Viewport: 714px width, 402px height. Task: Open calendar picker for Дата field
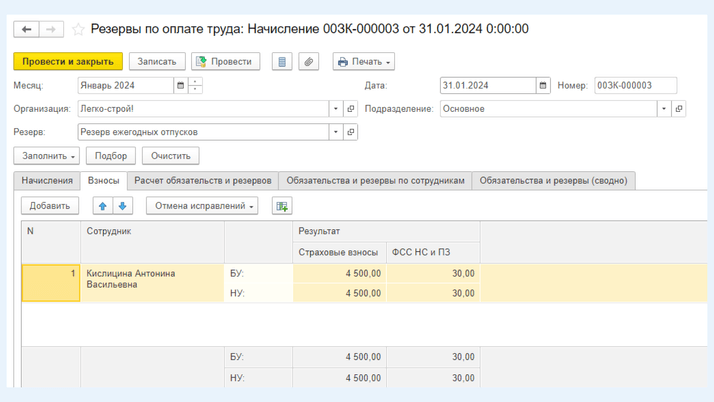click(543, 86)
